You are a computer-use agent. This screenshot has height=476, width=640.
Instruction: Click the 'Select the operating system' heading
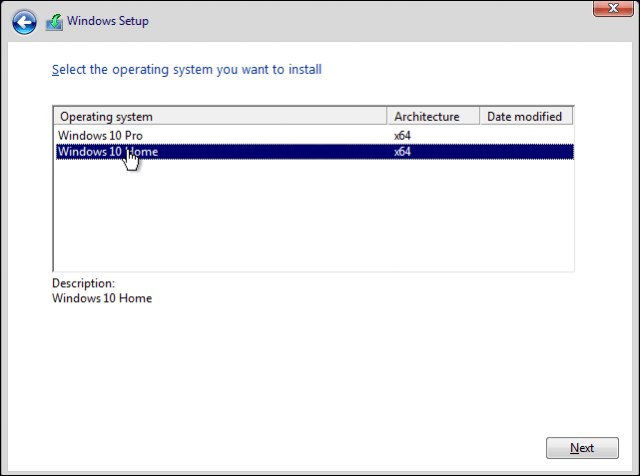pos(186,70)
